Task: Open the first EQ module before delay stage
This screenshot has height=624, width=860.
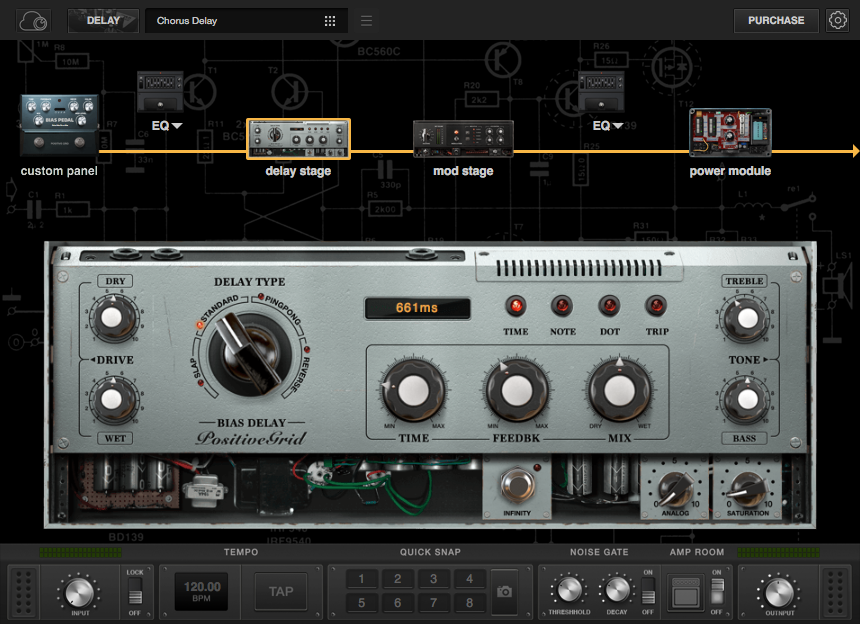Action: click(x=160, y=92)
